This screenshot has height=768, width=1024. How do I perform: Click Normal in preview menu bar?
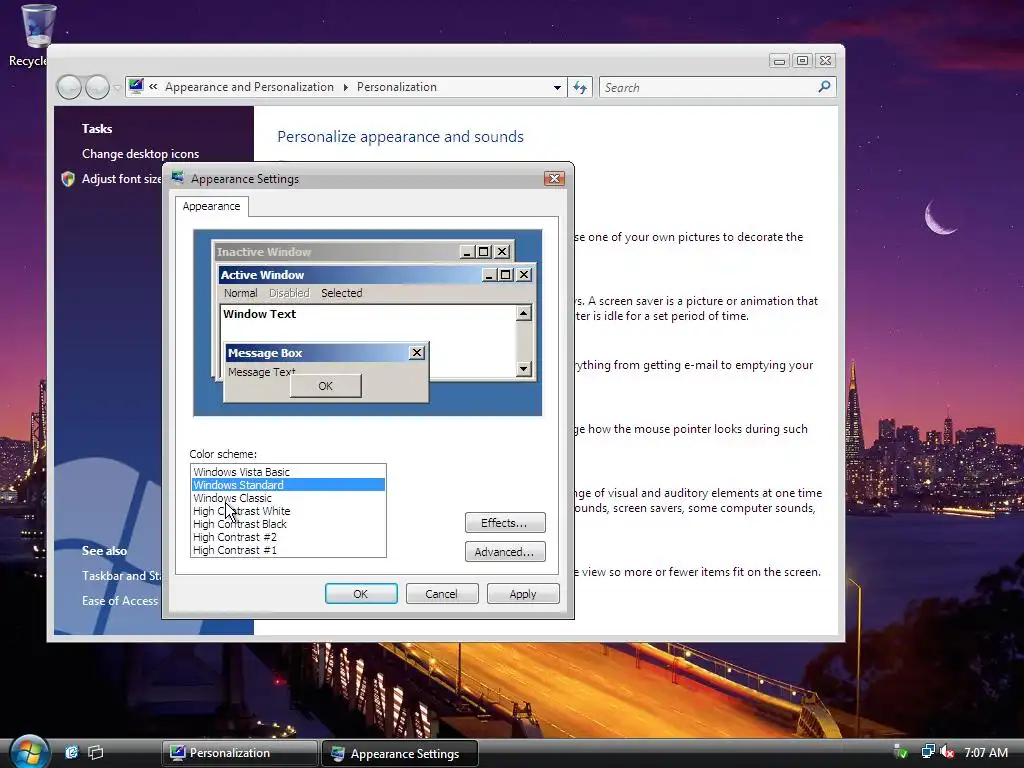click(x=240, y=293)
